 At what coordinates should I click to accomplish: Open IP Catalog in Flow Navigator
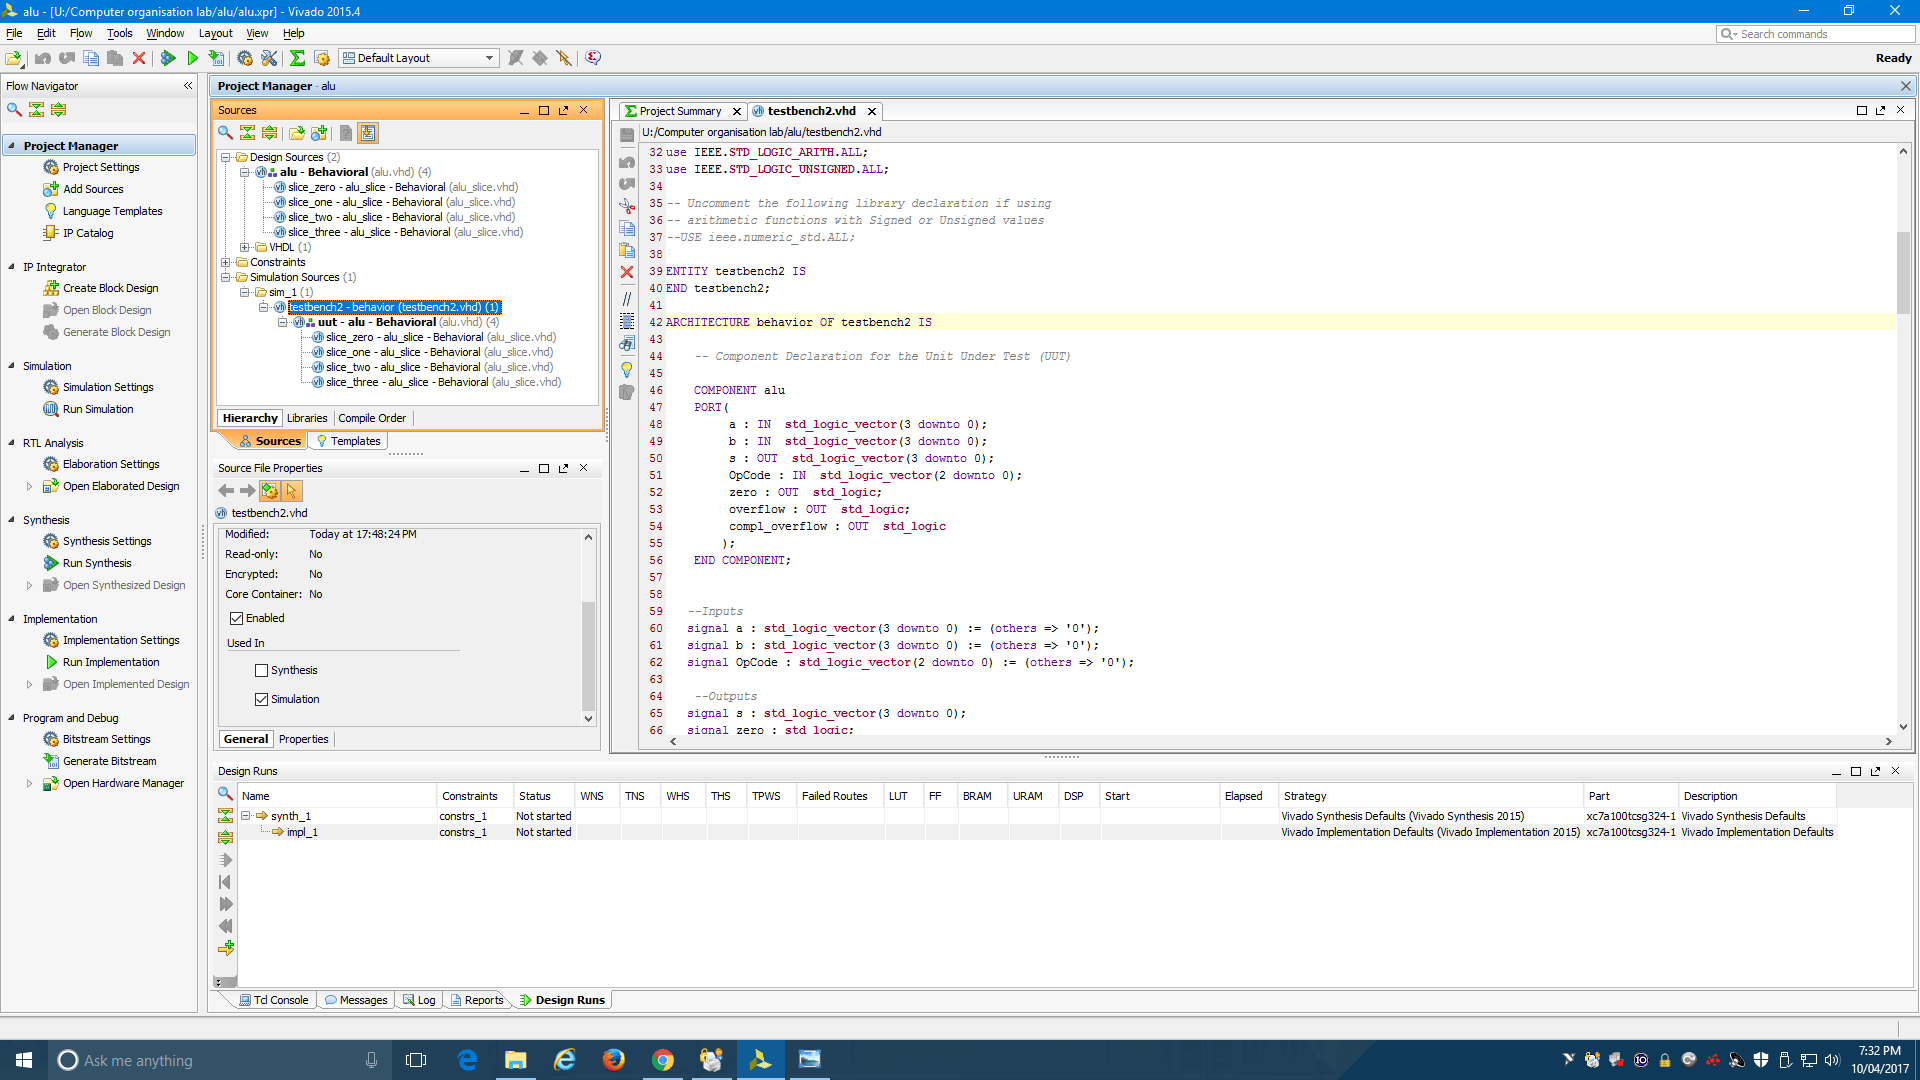[x=88, y=233]
